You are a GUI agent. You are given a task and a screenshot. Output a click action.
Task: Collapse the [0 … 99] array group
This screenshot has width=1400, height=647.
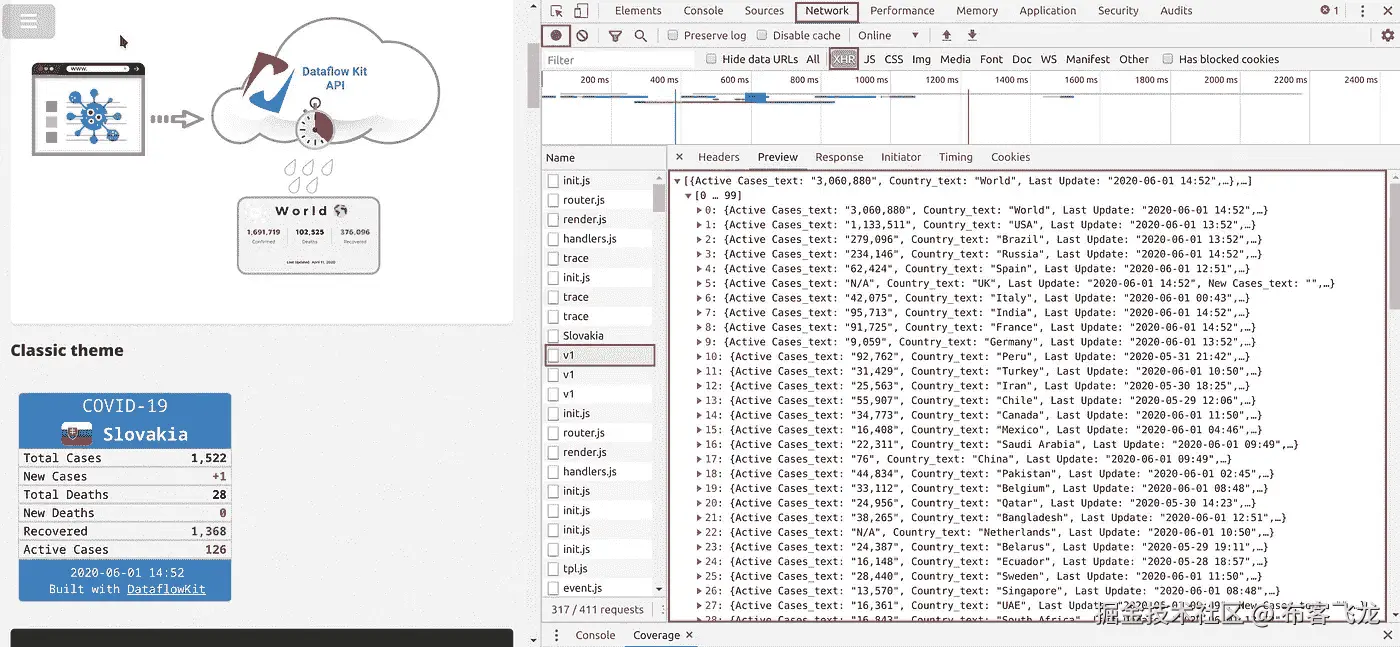(687, 196)
